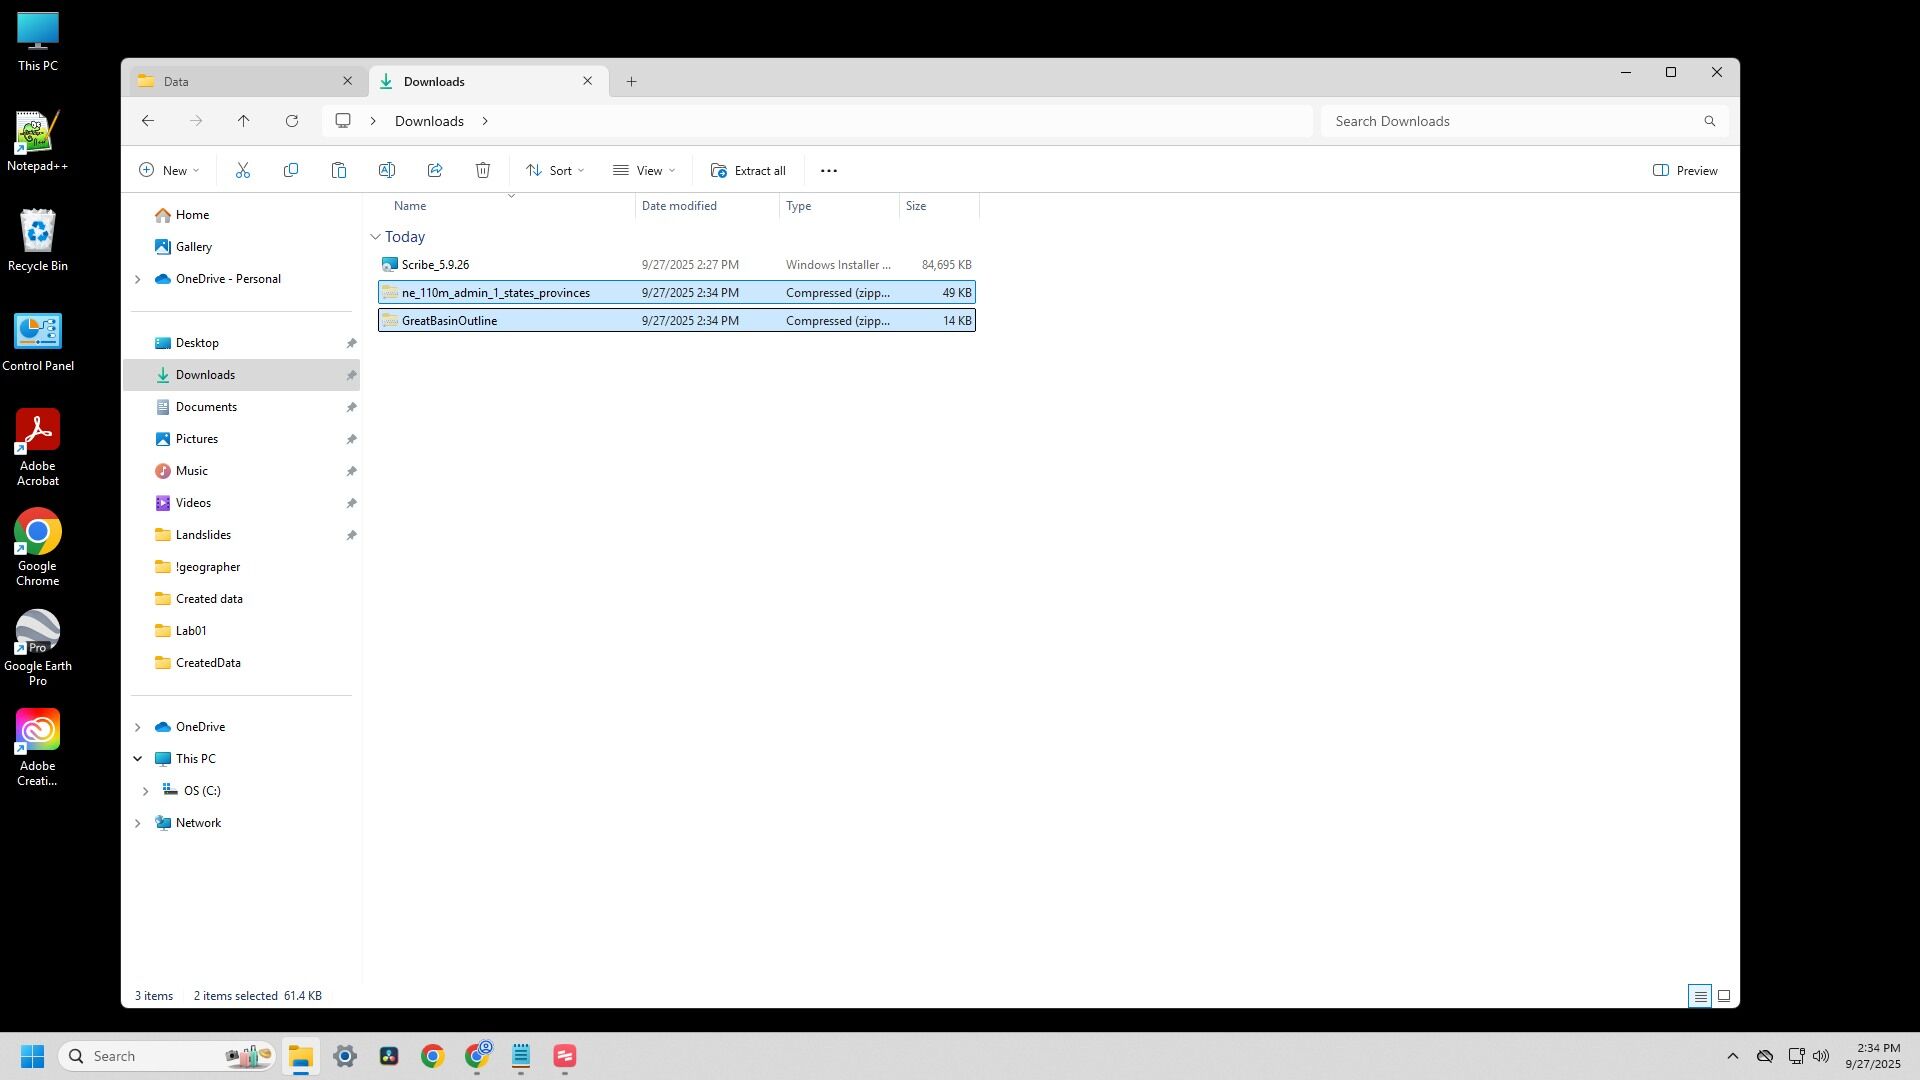1920x1080 pixels.
Task: Open Google Chrome from the taskbar
Action: 432,1057
